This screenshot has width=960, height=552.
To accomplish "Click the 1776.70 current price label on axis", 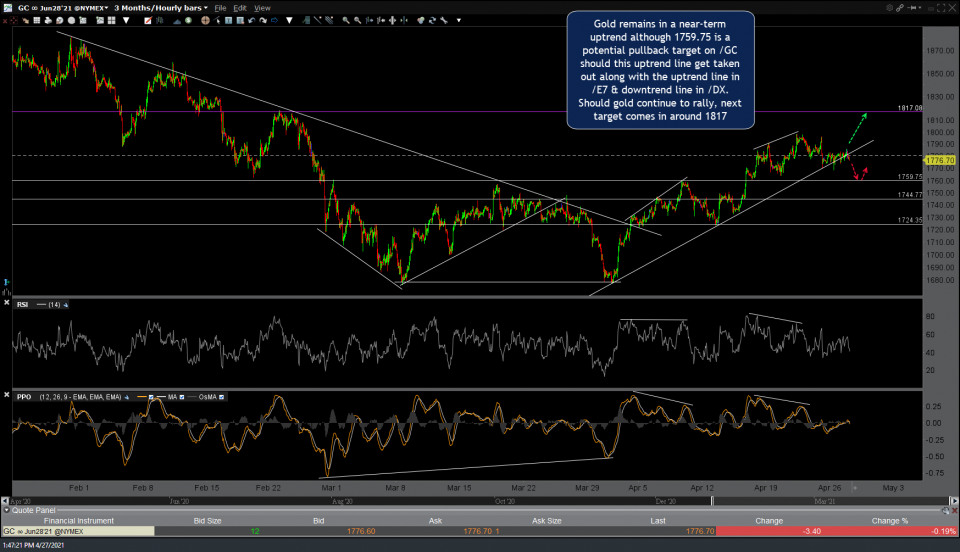I will coord(940,160).
